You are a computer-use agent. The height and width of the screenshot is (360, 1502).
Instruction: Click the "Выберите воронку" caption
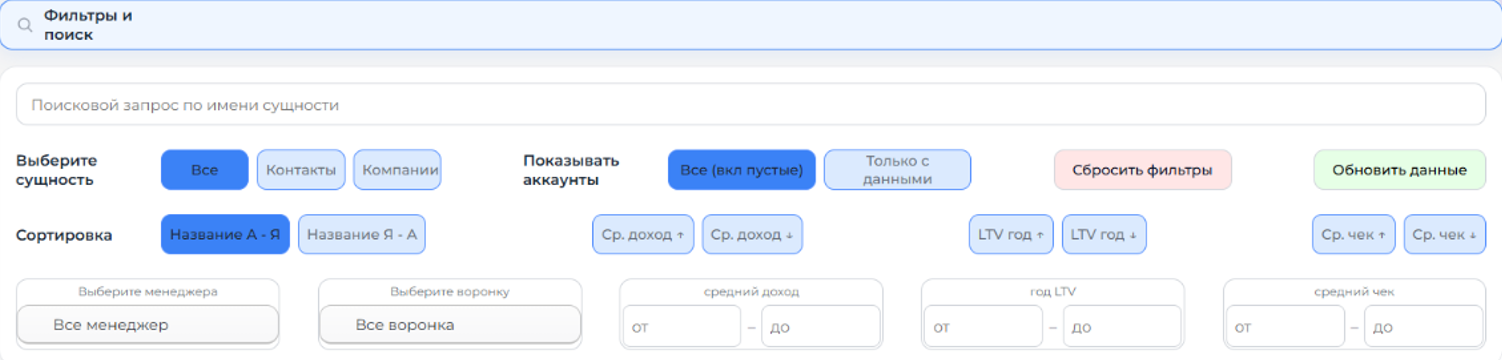pyautogui.click(x=450, y=292)
